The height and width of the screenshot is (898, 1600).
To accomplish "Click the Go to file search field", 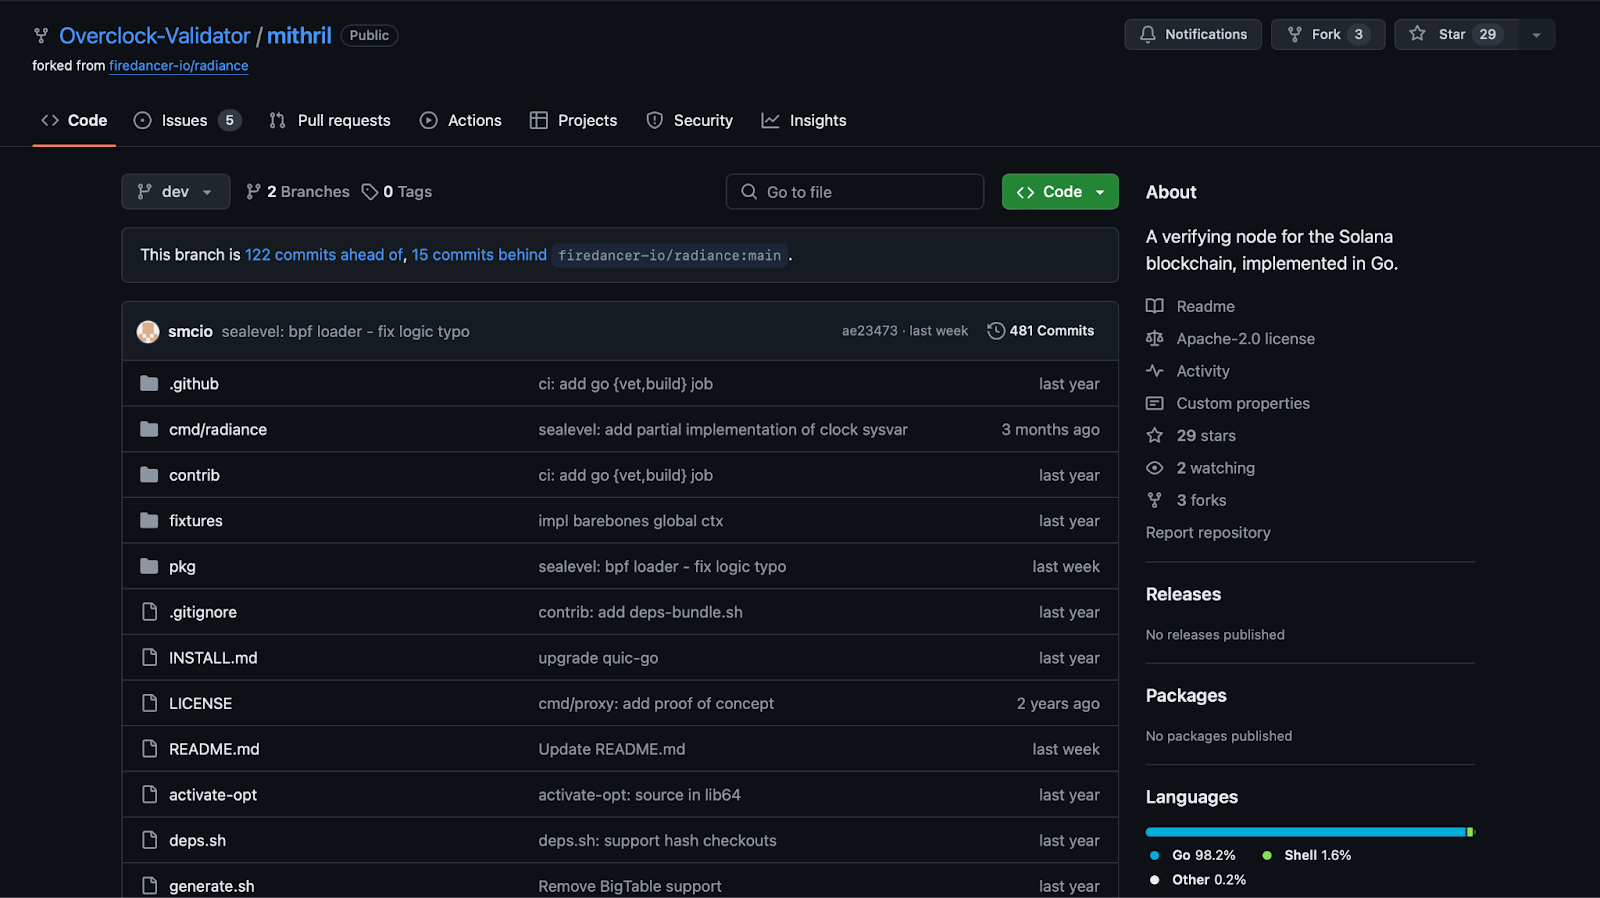I will click(x=855, y=192).
